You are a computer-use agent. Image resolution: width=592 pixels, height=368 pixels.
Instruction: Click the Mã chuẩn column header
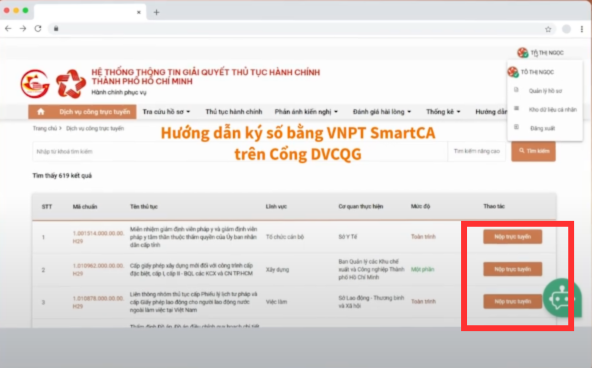click(x=85, y=206)
